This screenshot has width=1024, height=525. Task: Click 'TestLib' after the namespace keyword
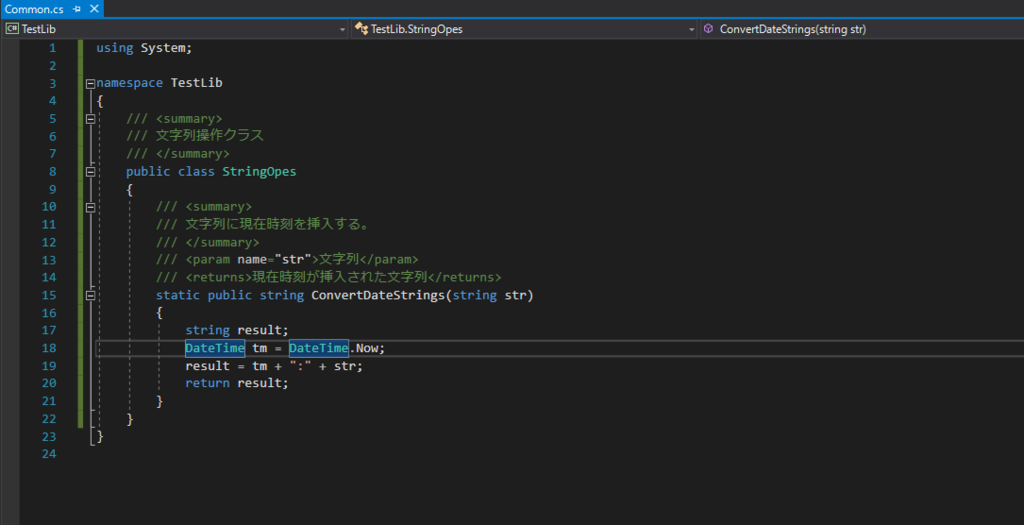click(197, 83)
